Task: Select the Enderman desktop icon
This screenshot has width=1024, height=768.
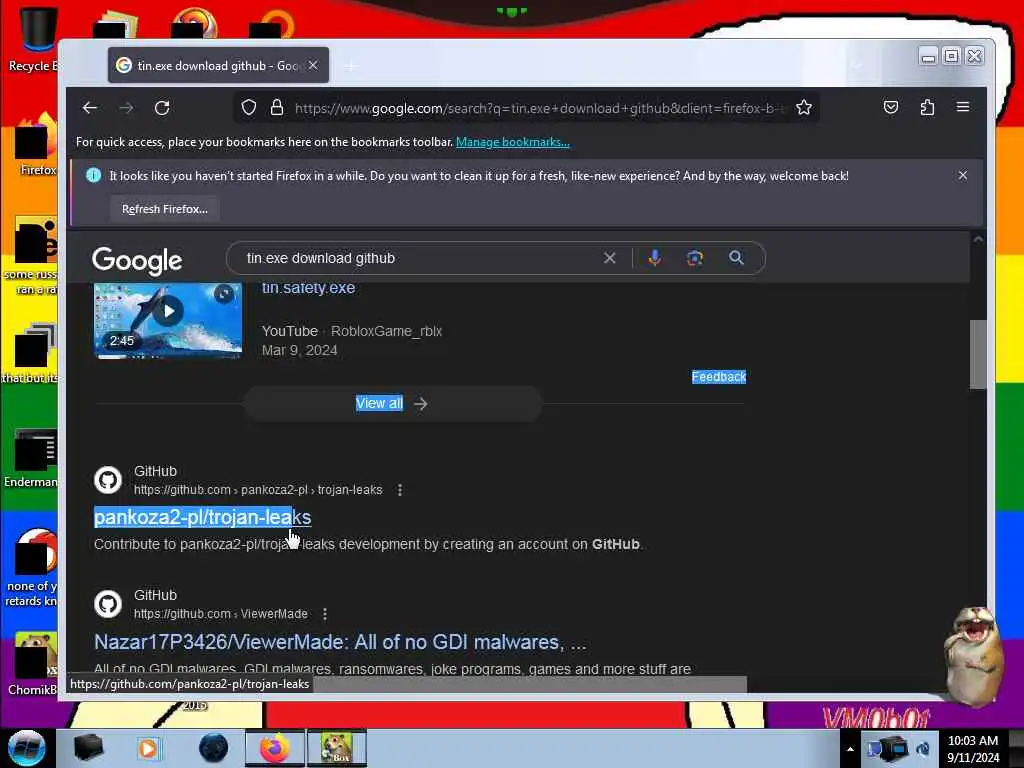Action: (x=31, y=458)
